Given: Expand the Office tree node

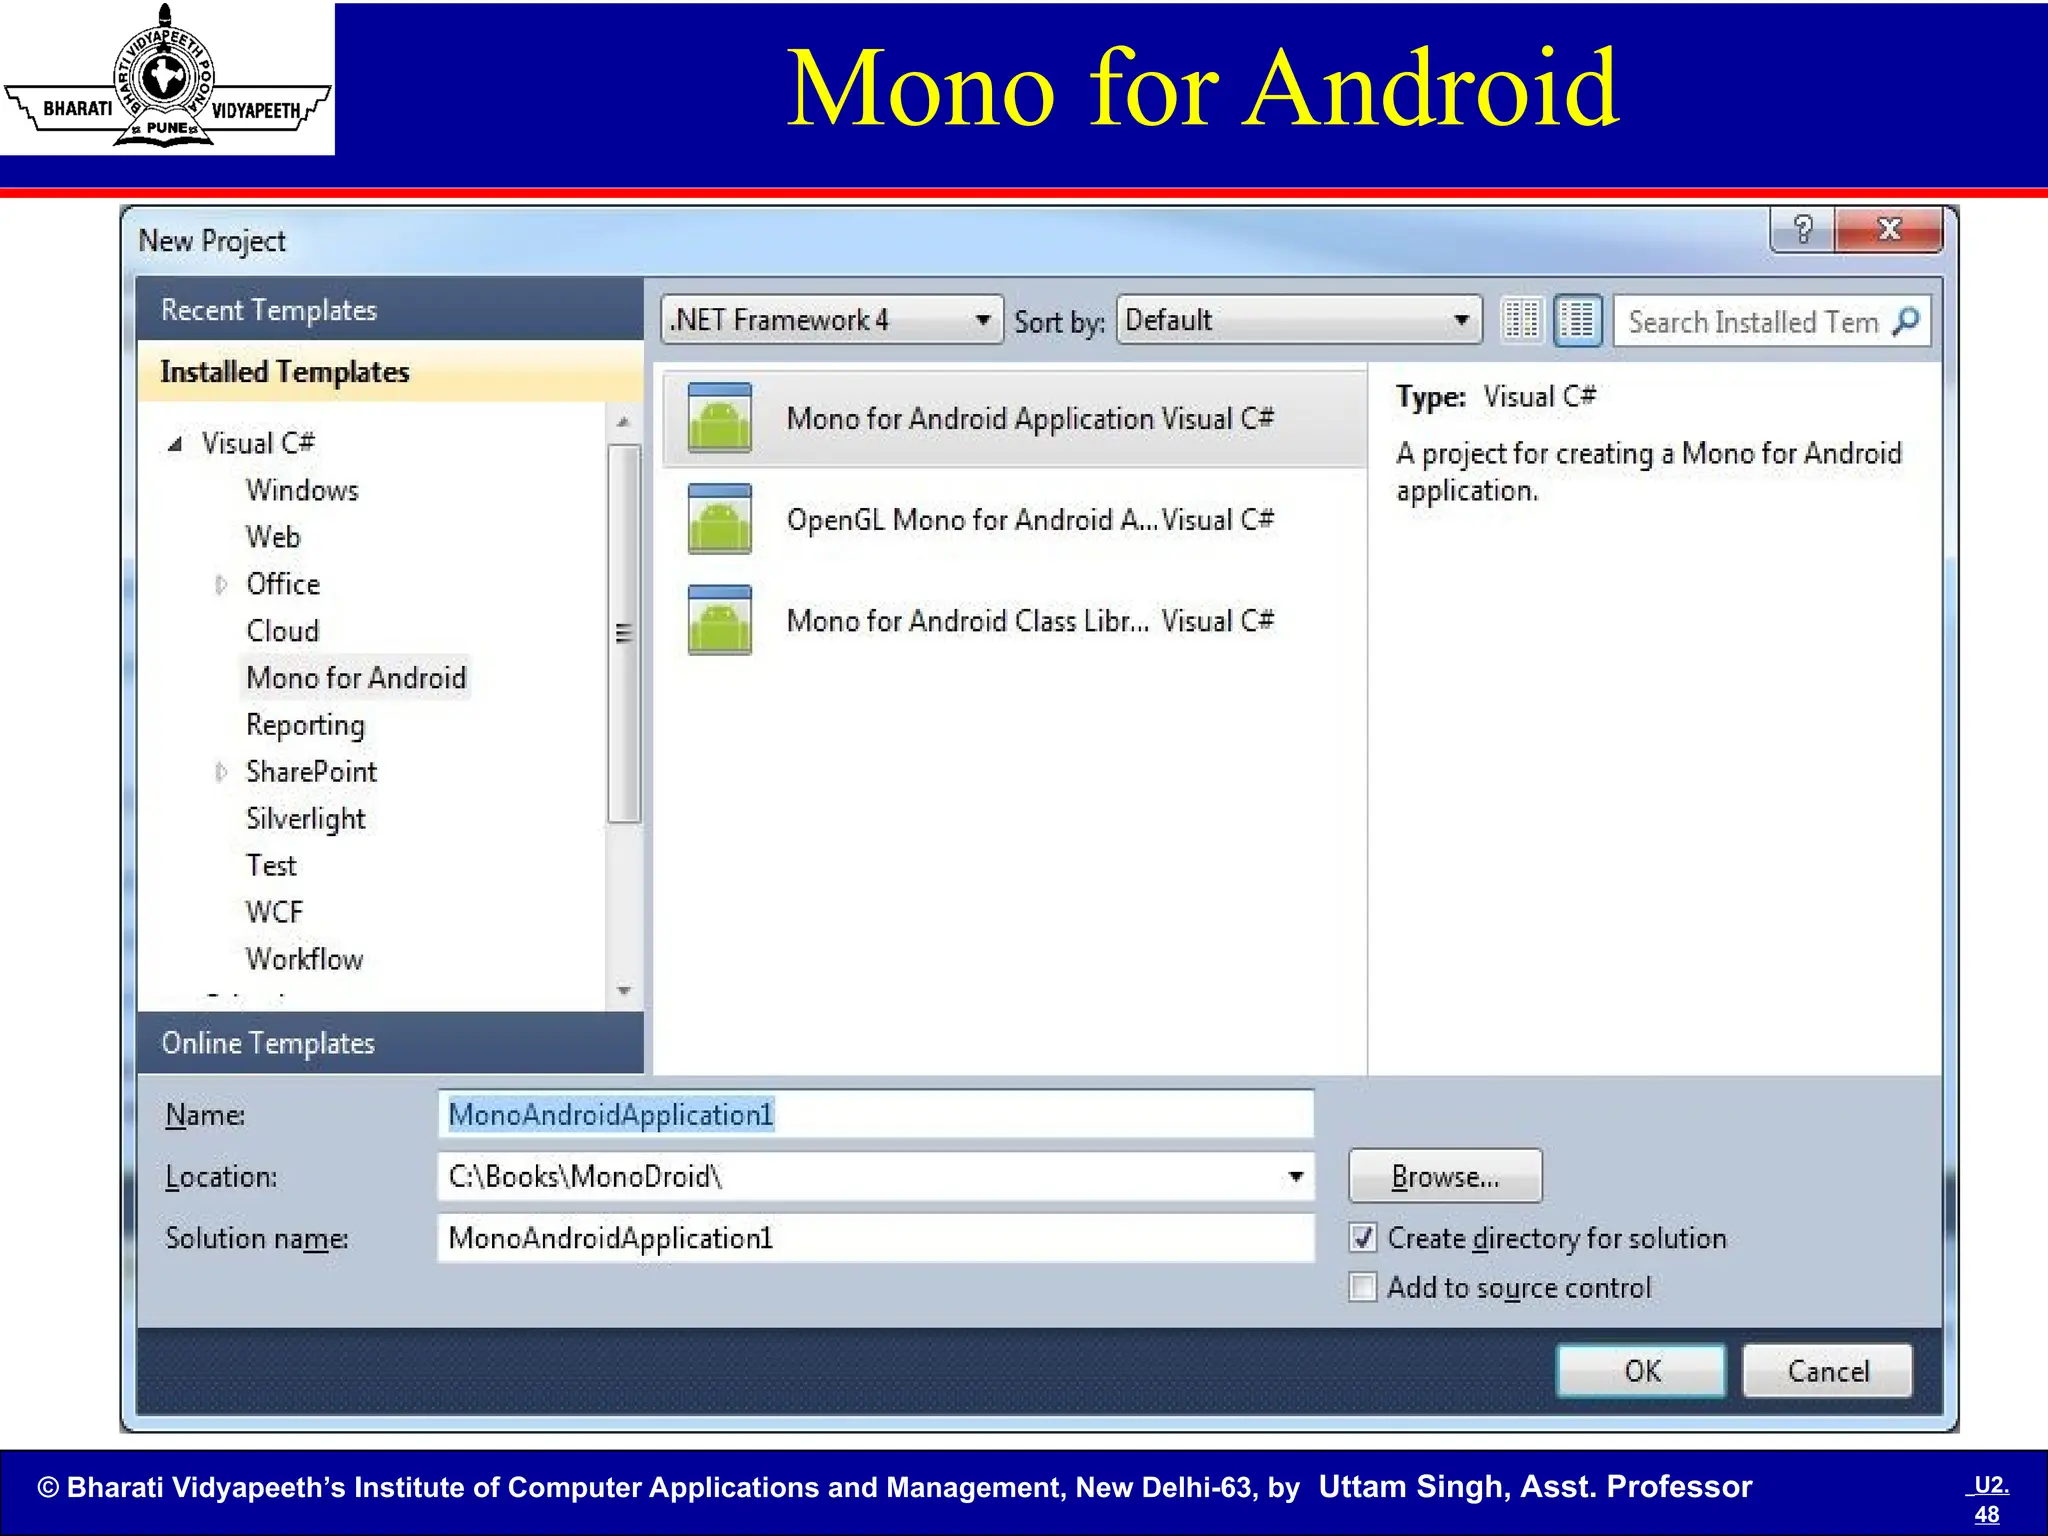Looking at the screenshot, I should tap(221, 584).
